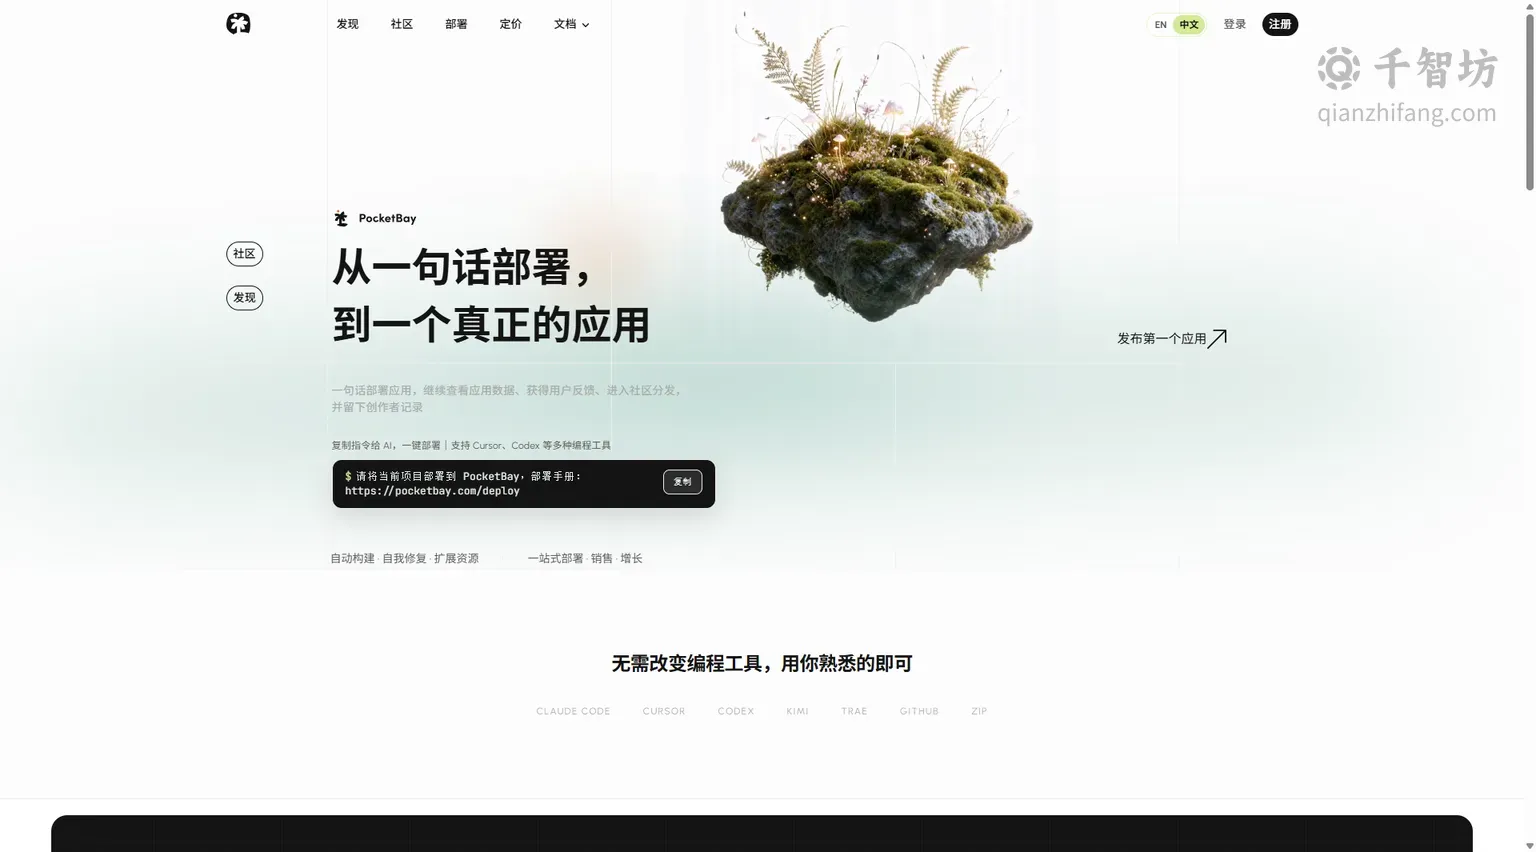This screenshot has width=1536, height=852.
Task: Click the ZIP label
Action: pyautogui.click(x=979, y=711)
